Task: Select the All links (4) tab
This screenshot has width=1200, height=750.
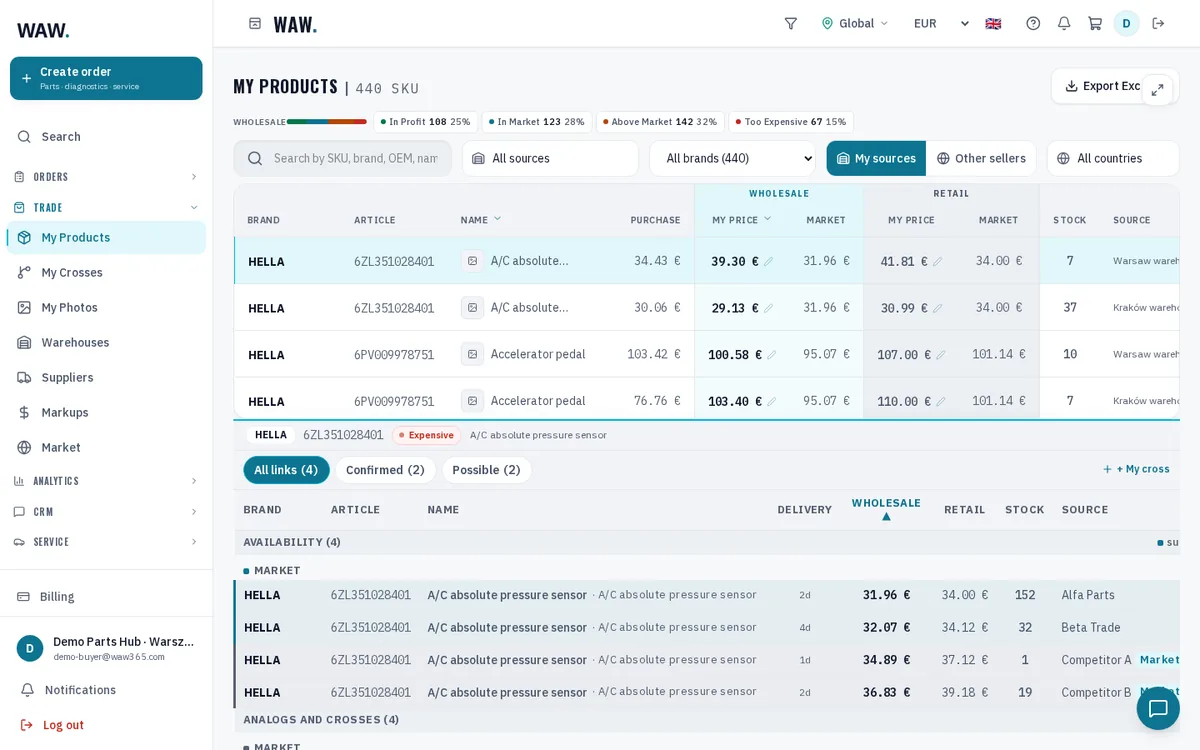Action: pos(286,470)
